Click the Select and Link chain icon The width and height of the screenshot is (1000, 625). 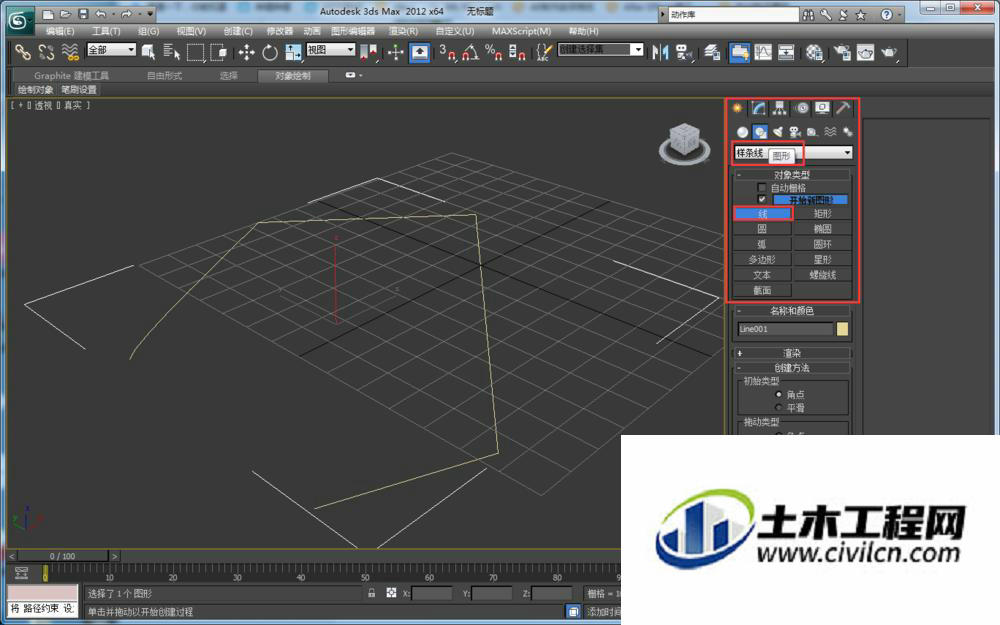(23, 52)
